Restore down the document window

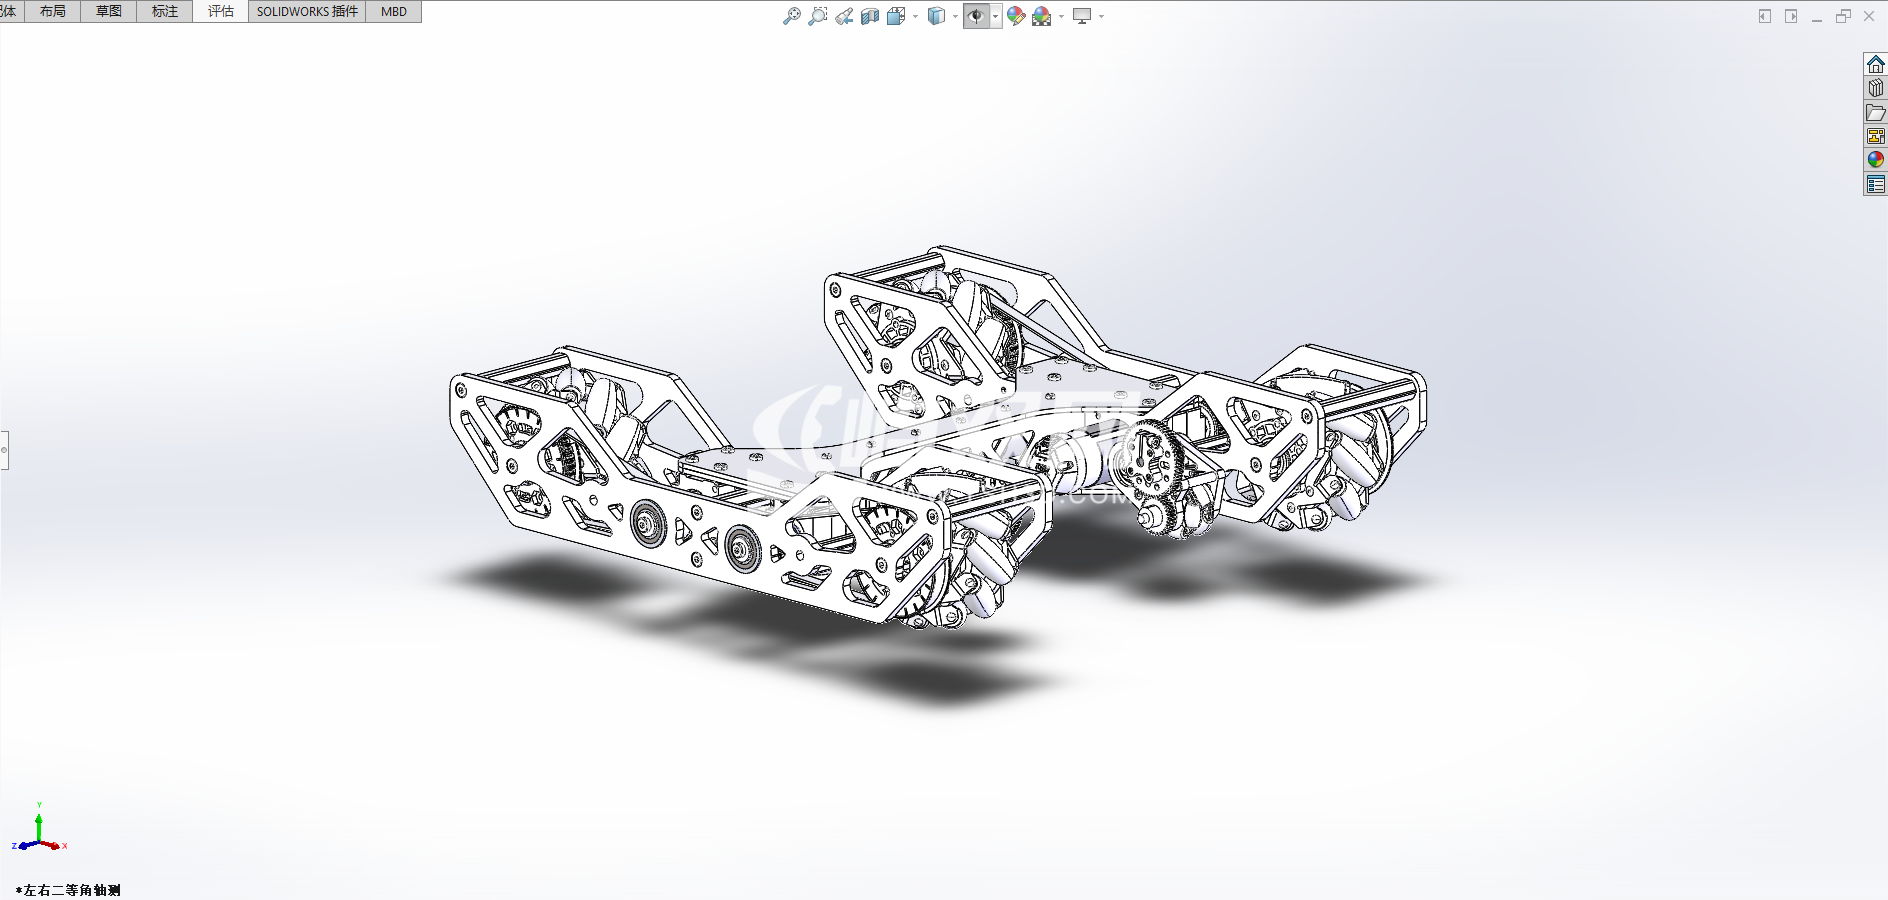pyautogui.click(x=1843, y=16)
